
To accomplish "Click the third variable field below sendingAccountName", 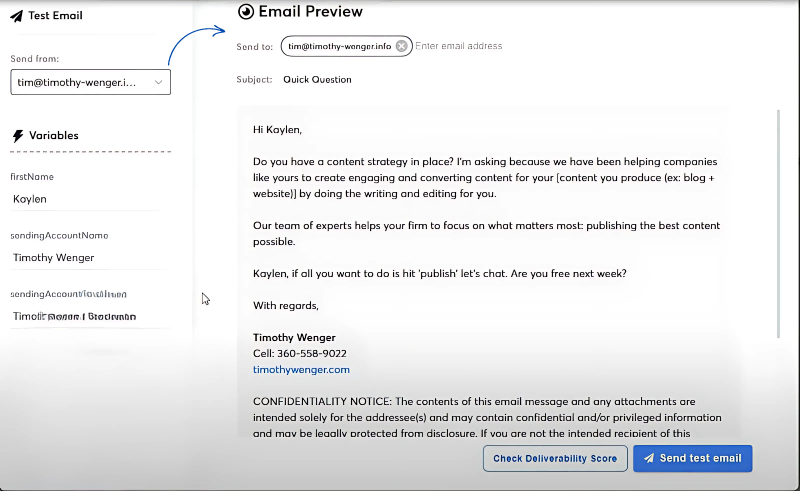I will [x=85, y=316].
